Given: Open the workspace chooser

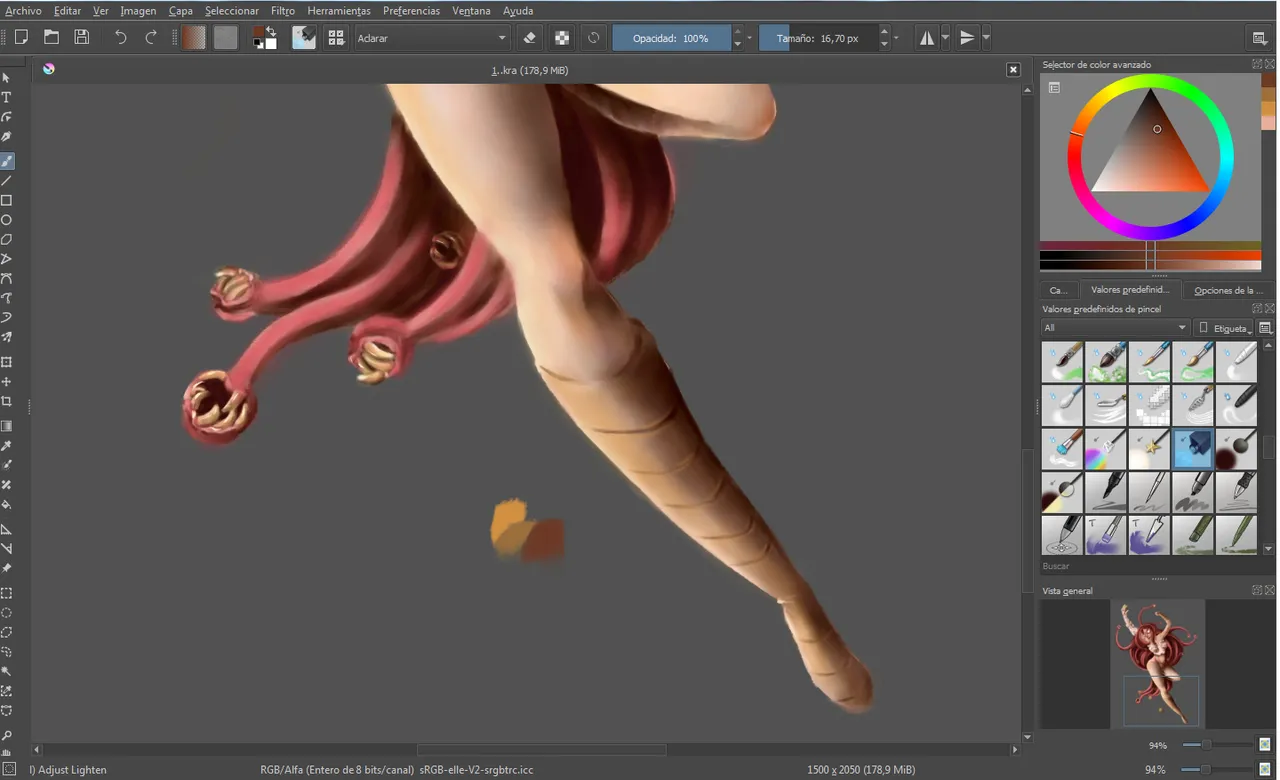Looking at the screenshot, I should [x=1260, y=38].
